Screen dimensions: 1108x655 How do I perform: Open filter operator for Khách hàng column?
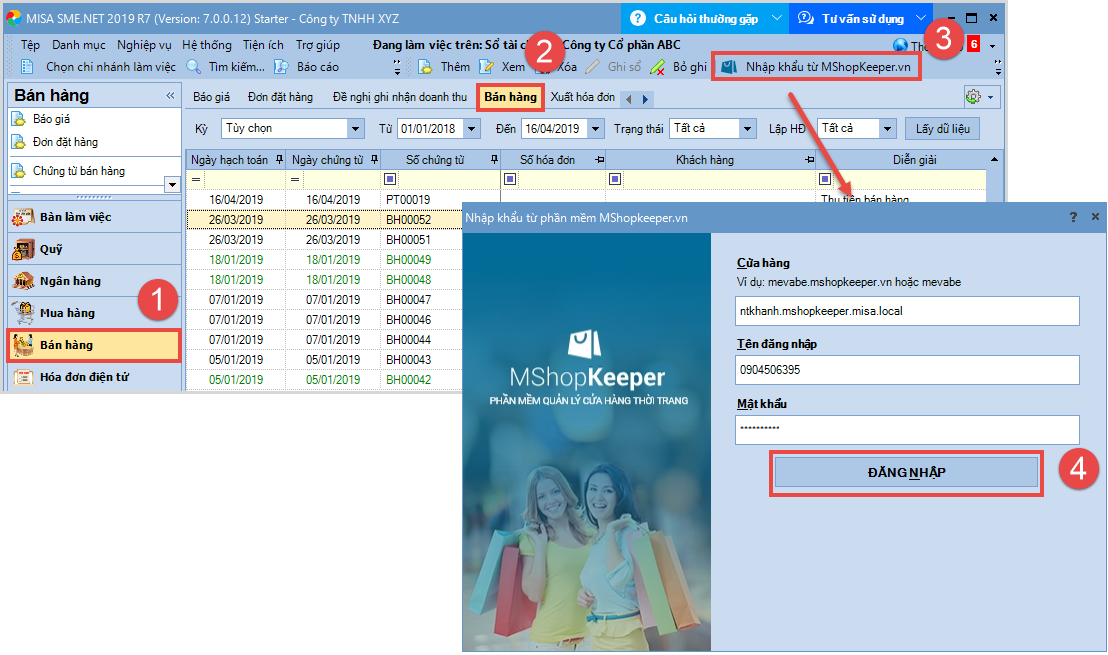click(x=615, y=179)
